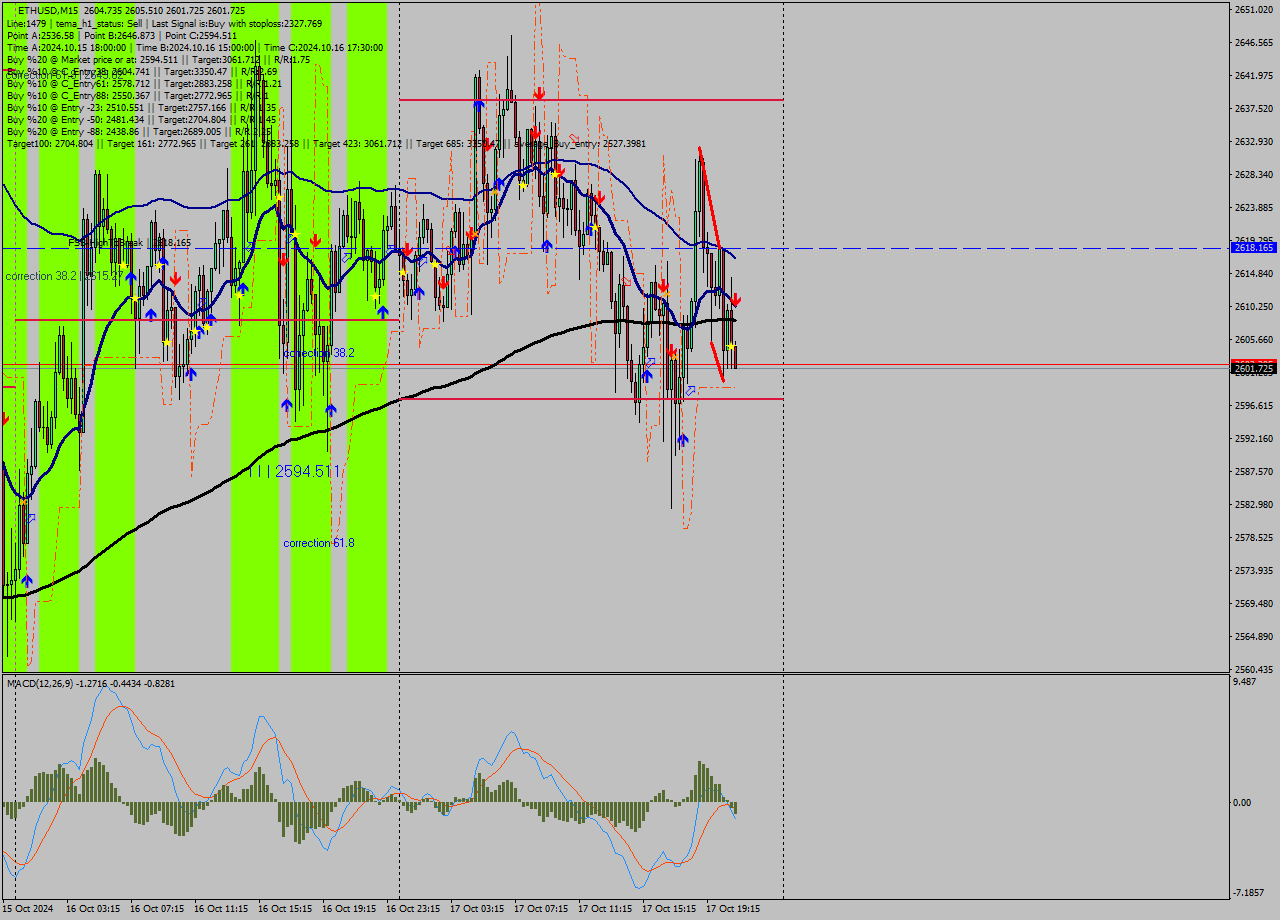Click the '16 Oct 15:15' time label
The height and width of the screenshot is (920, 1280).
coord(285,909)
